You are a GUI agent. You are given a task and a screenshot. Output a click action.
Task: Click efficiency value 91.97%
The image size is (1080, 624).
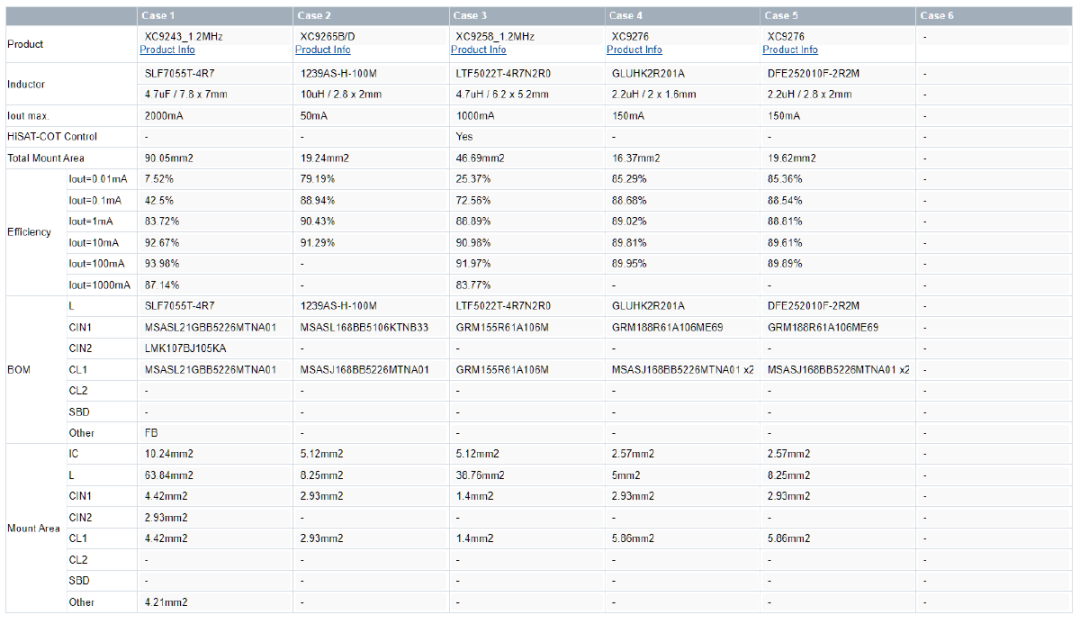[x=473, y=263]
